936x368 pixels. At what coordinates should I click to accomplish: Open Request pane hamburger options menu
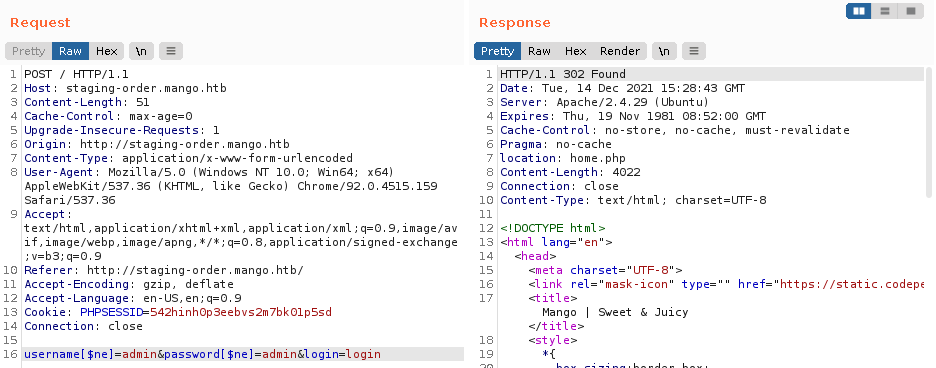point(171,51)
